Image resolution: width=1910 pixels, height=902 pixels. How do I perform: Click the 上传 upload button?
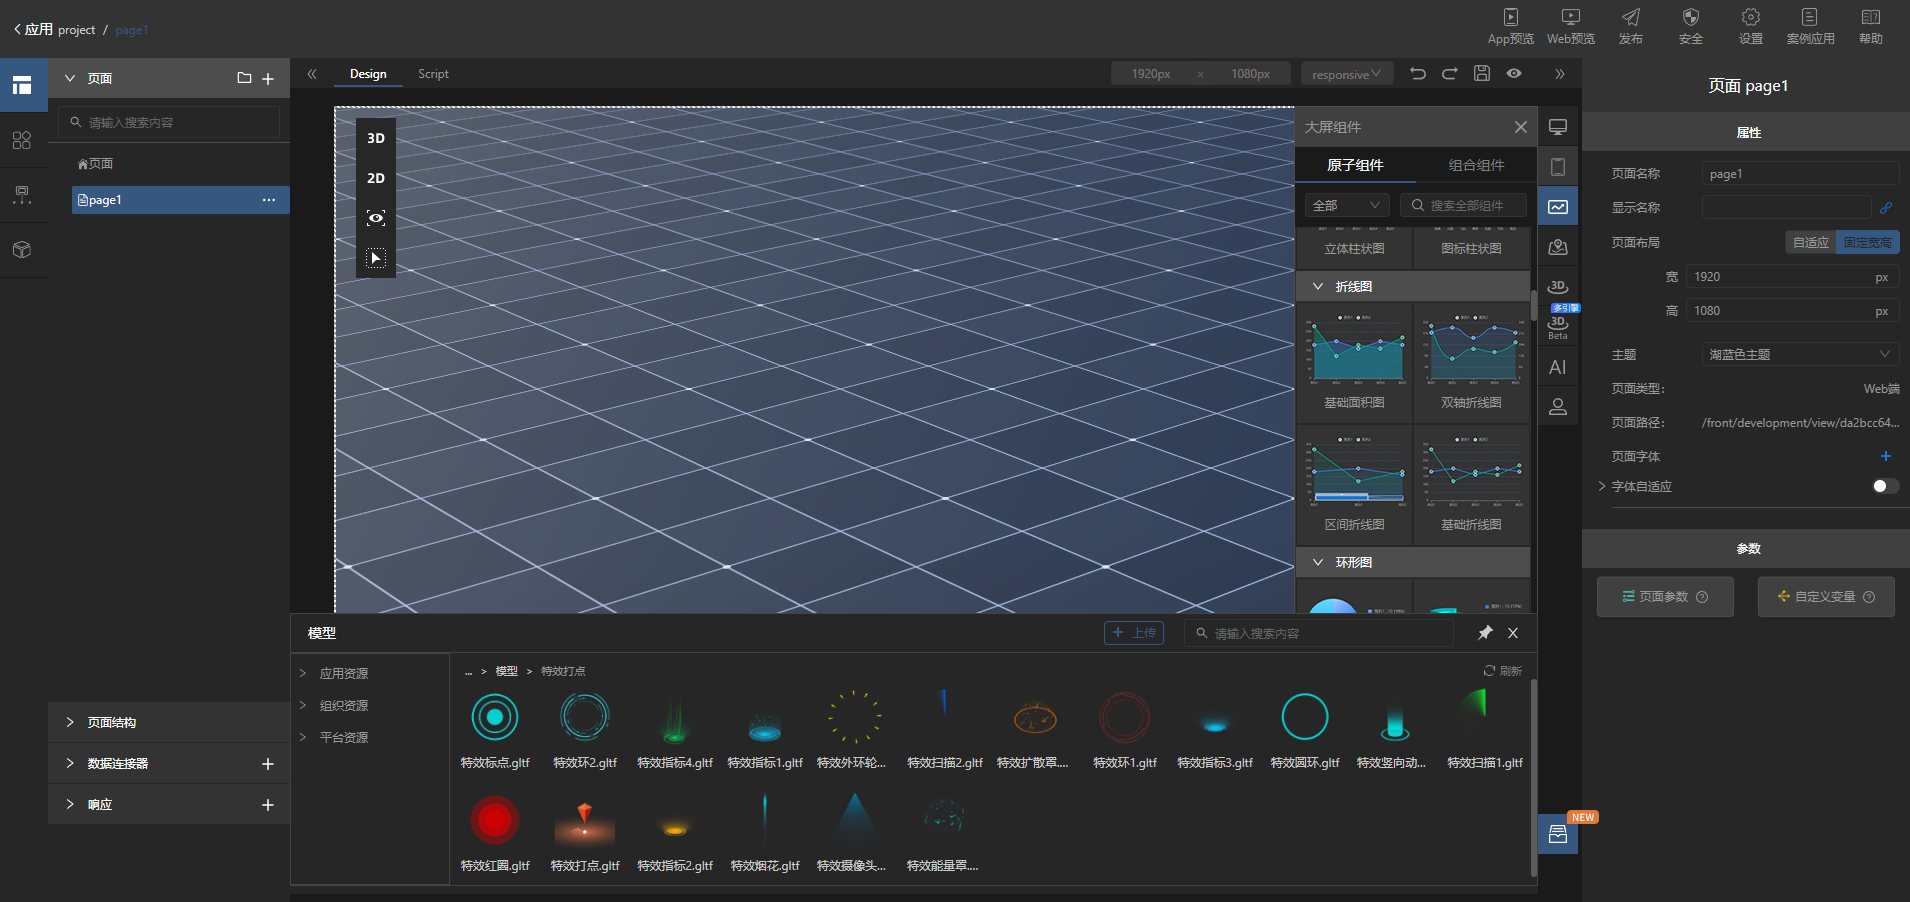1134,633
